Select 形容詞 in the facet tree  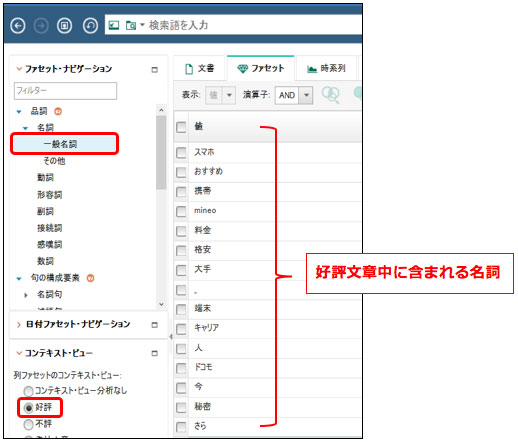[50, 194]
